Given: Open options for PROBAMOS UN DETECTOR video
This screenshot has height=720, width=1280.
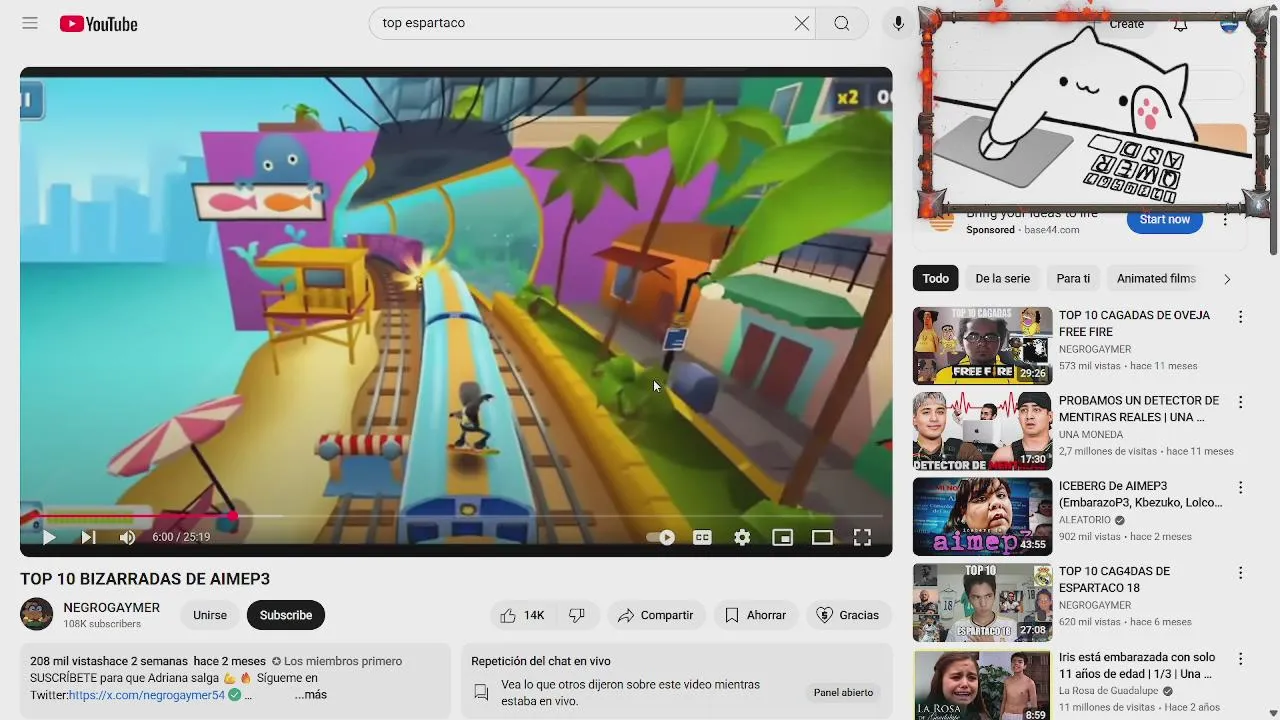Looking at the screenshot, I should [1240, 402].
